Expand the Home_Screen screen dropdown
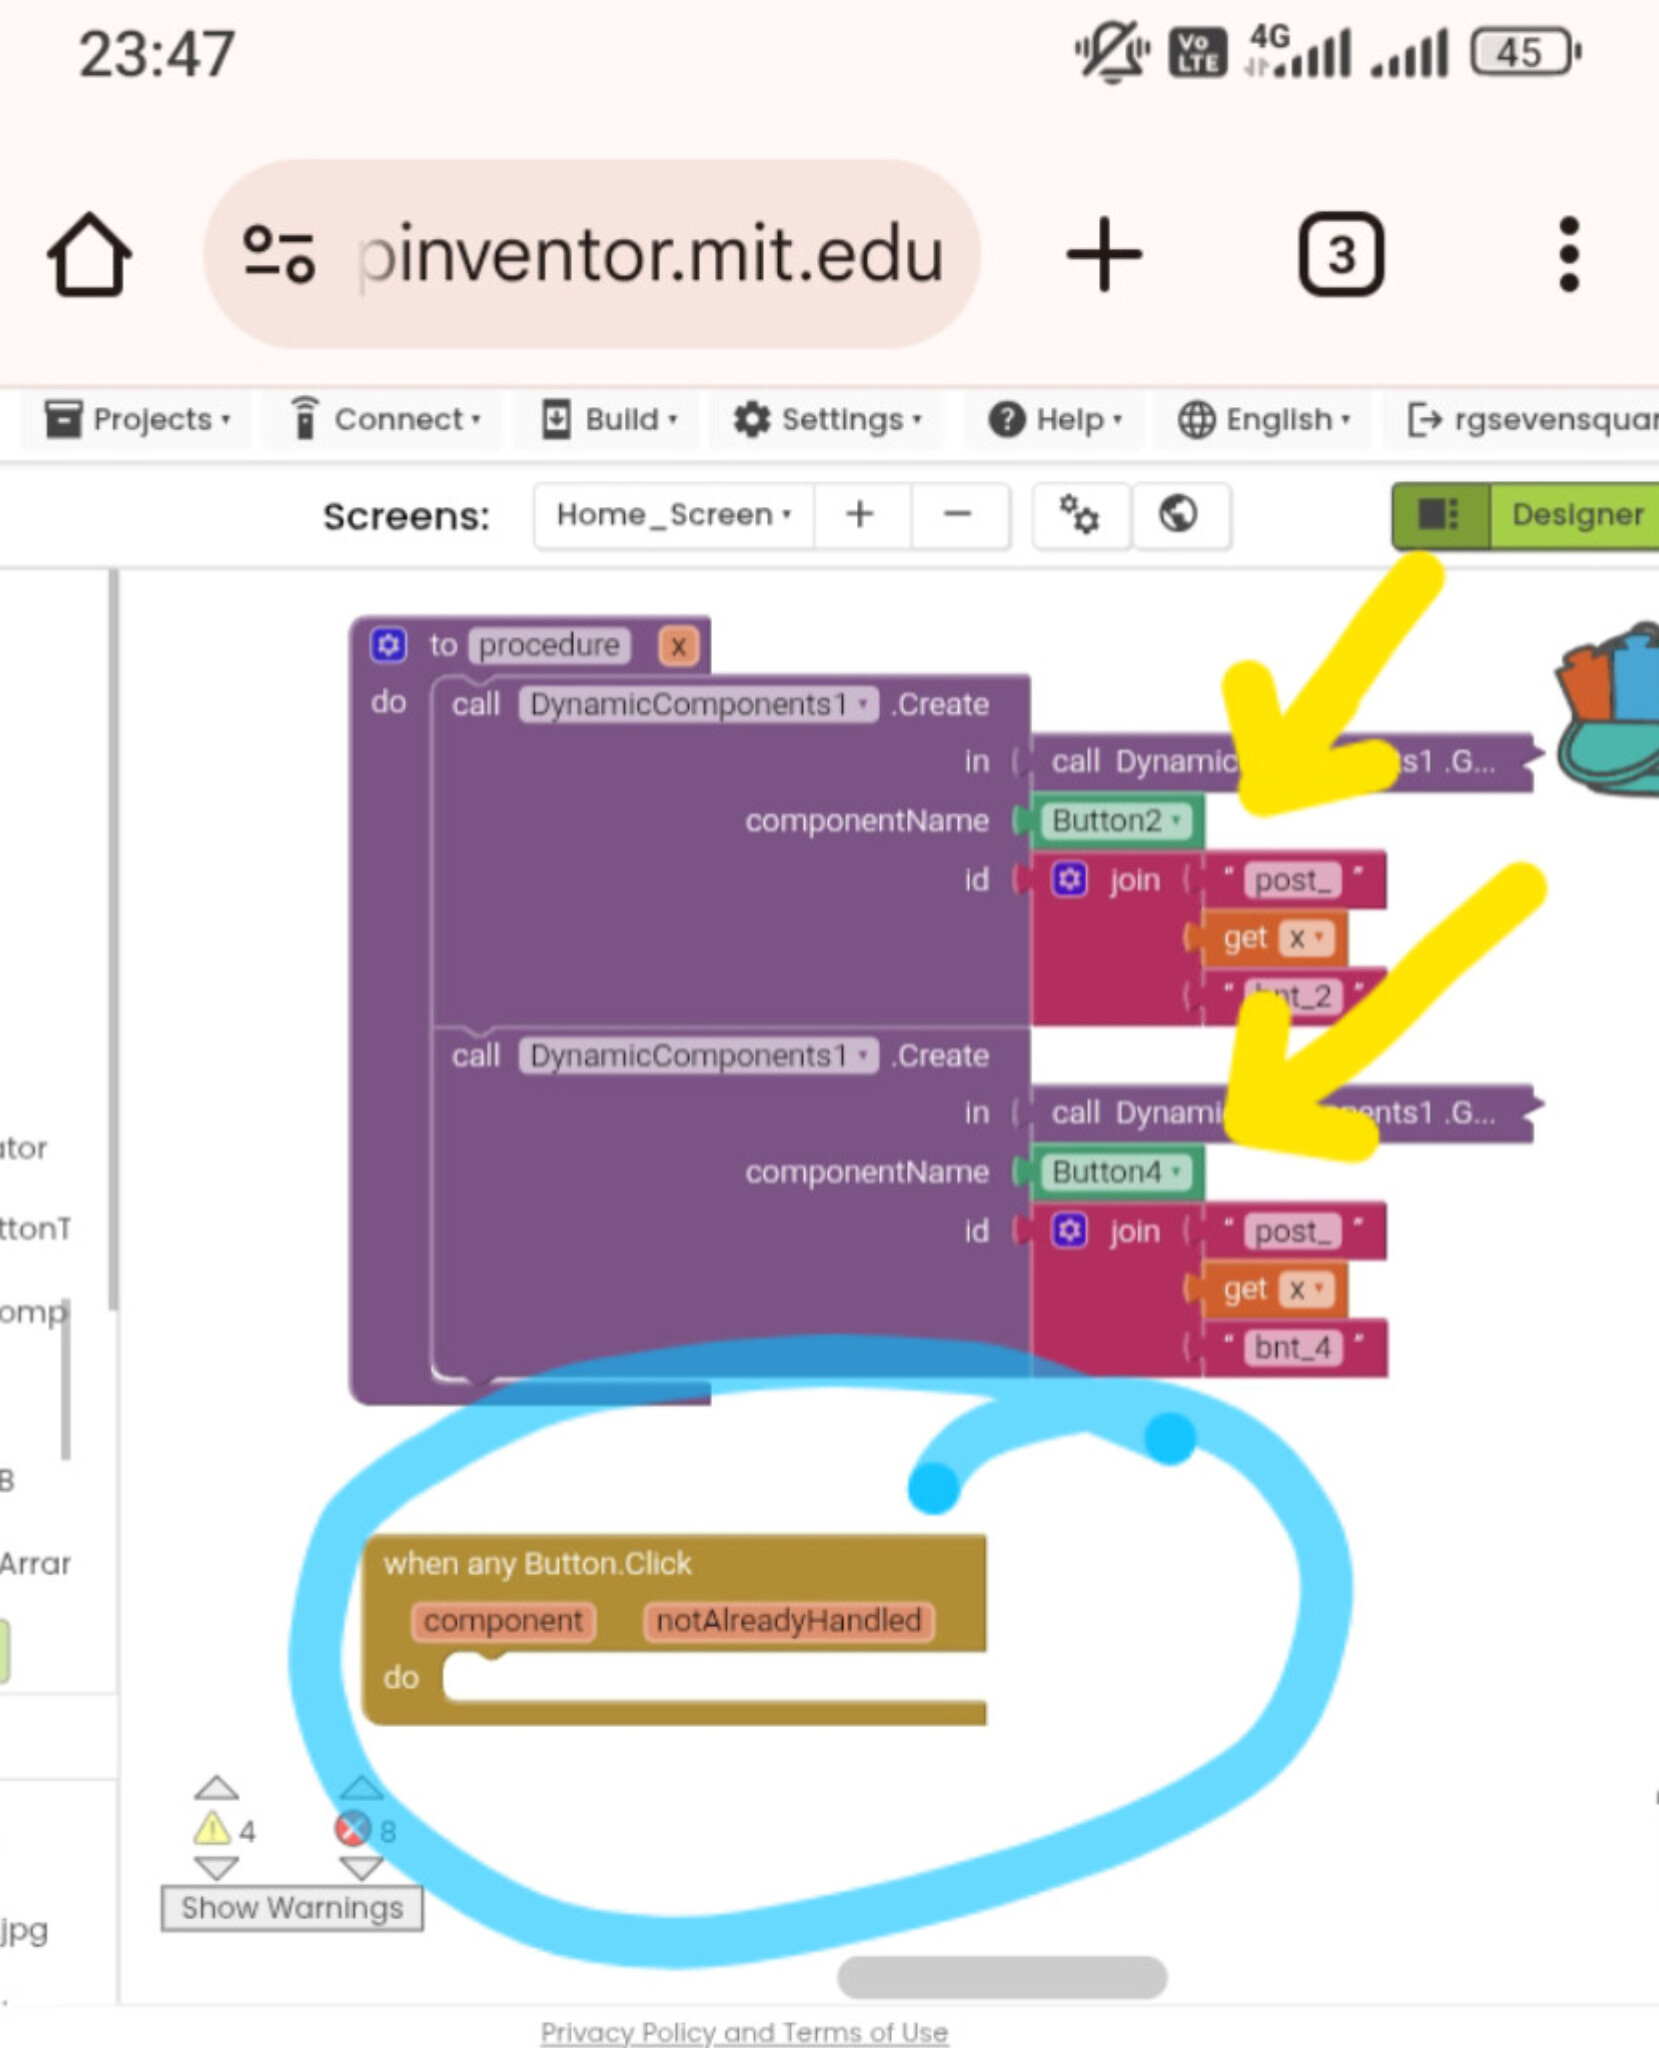 pos(673,515)
